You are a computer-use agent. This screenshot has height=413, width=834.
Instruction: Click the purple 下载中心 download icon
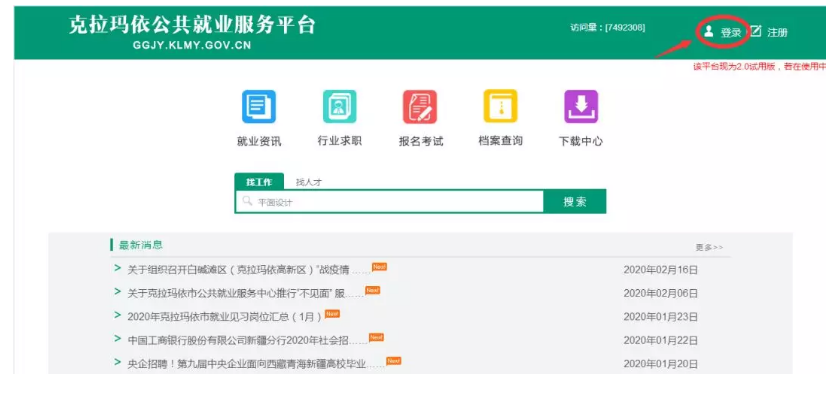click(x=580, y=107)
